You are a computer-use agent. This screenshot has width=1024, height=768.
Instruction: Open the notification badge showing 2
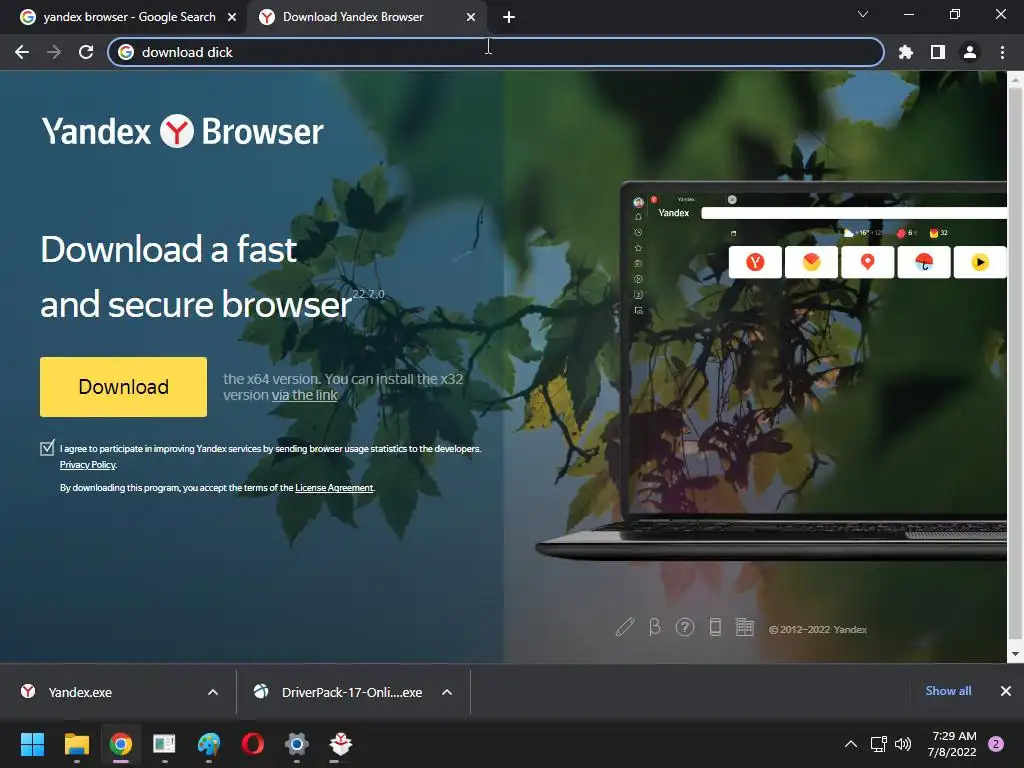coord(996,744)
